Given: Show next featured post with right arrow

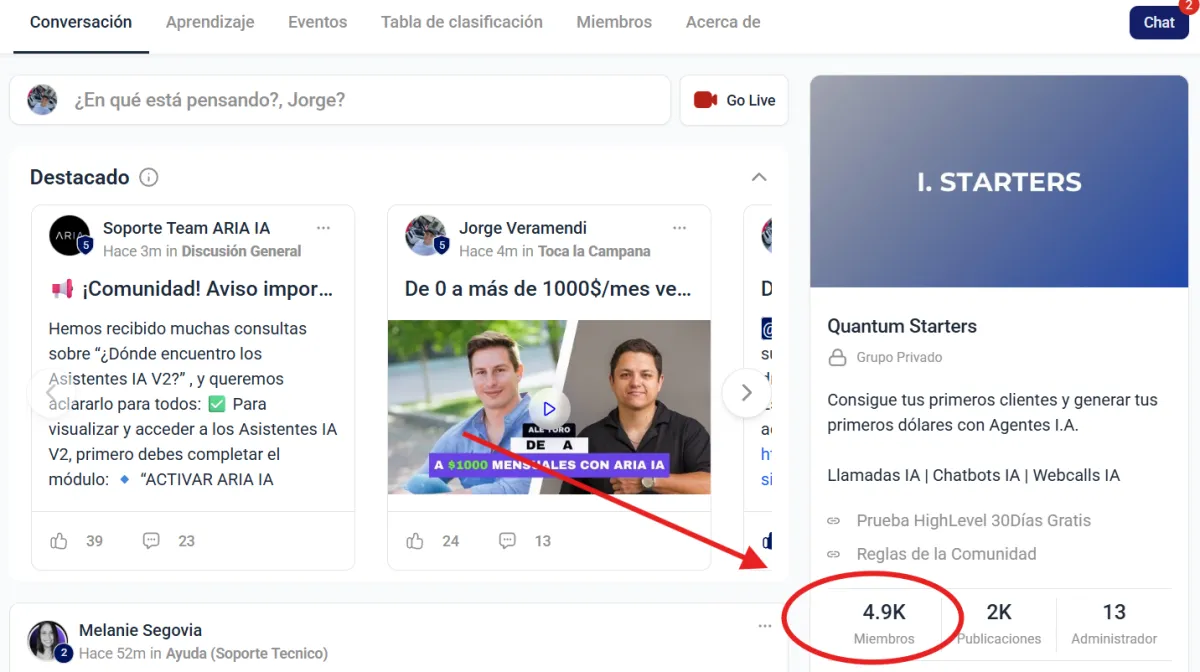Looking at the screenshot, I should [x=746, y=393].
